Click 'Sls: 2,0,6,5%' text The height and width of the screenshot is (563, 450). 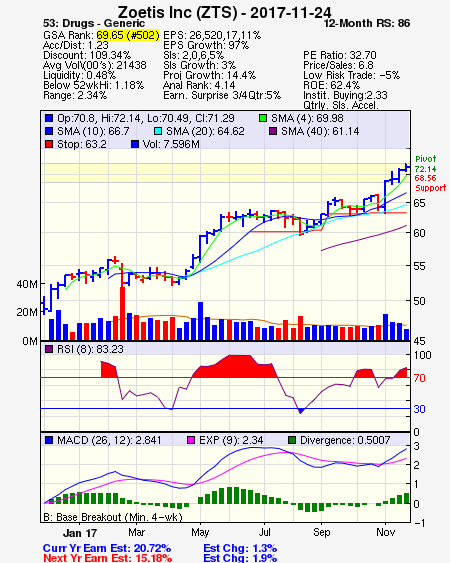click(x=193, y=55)
